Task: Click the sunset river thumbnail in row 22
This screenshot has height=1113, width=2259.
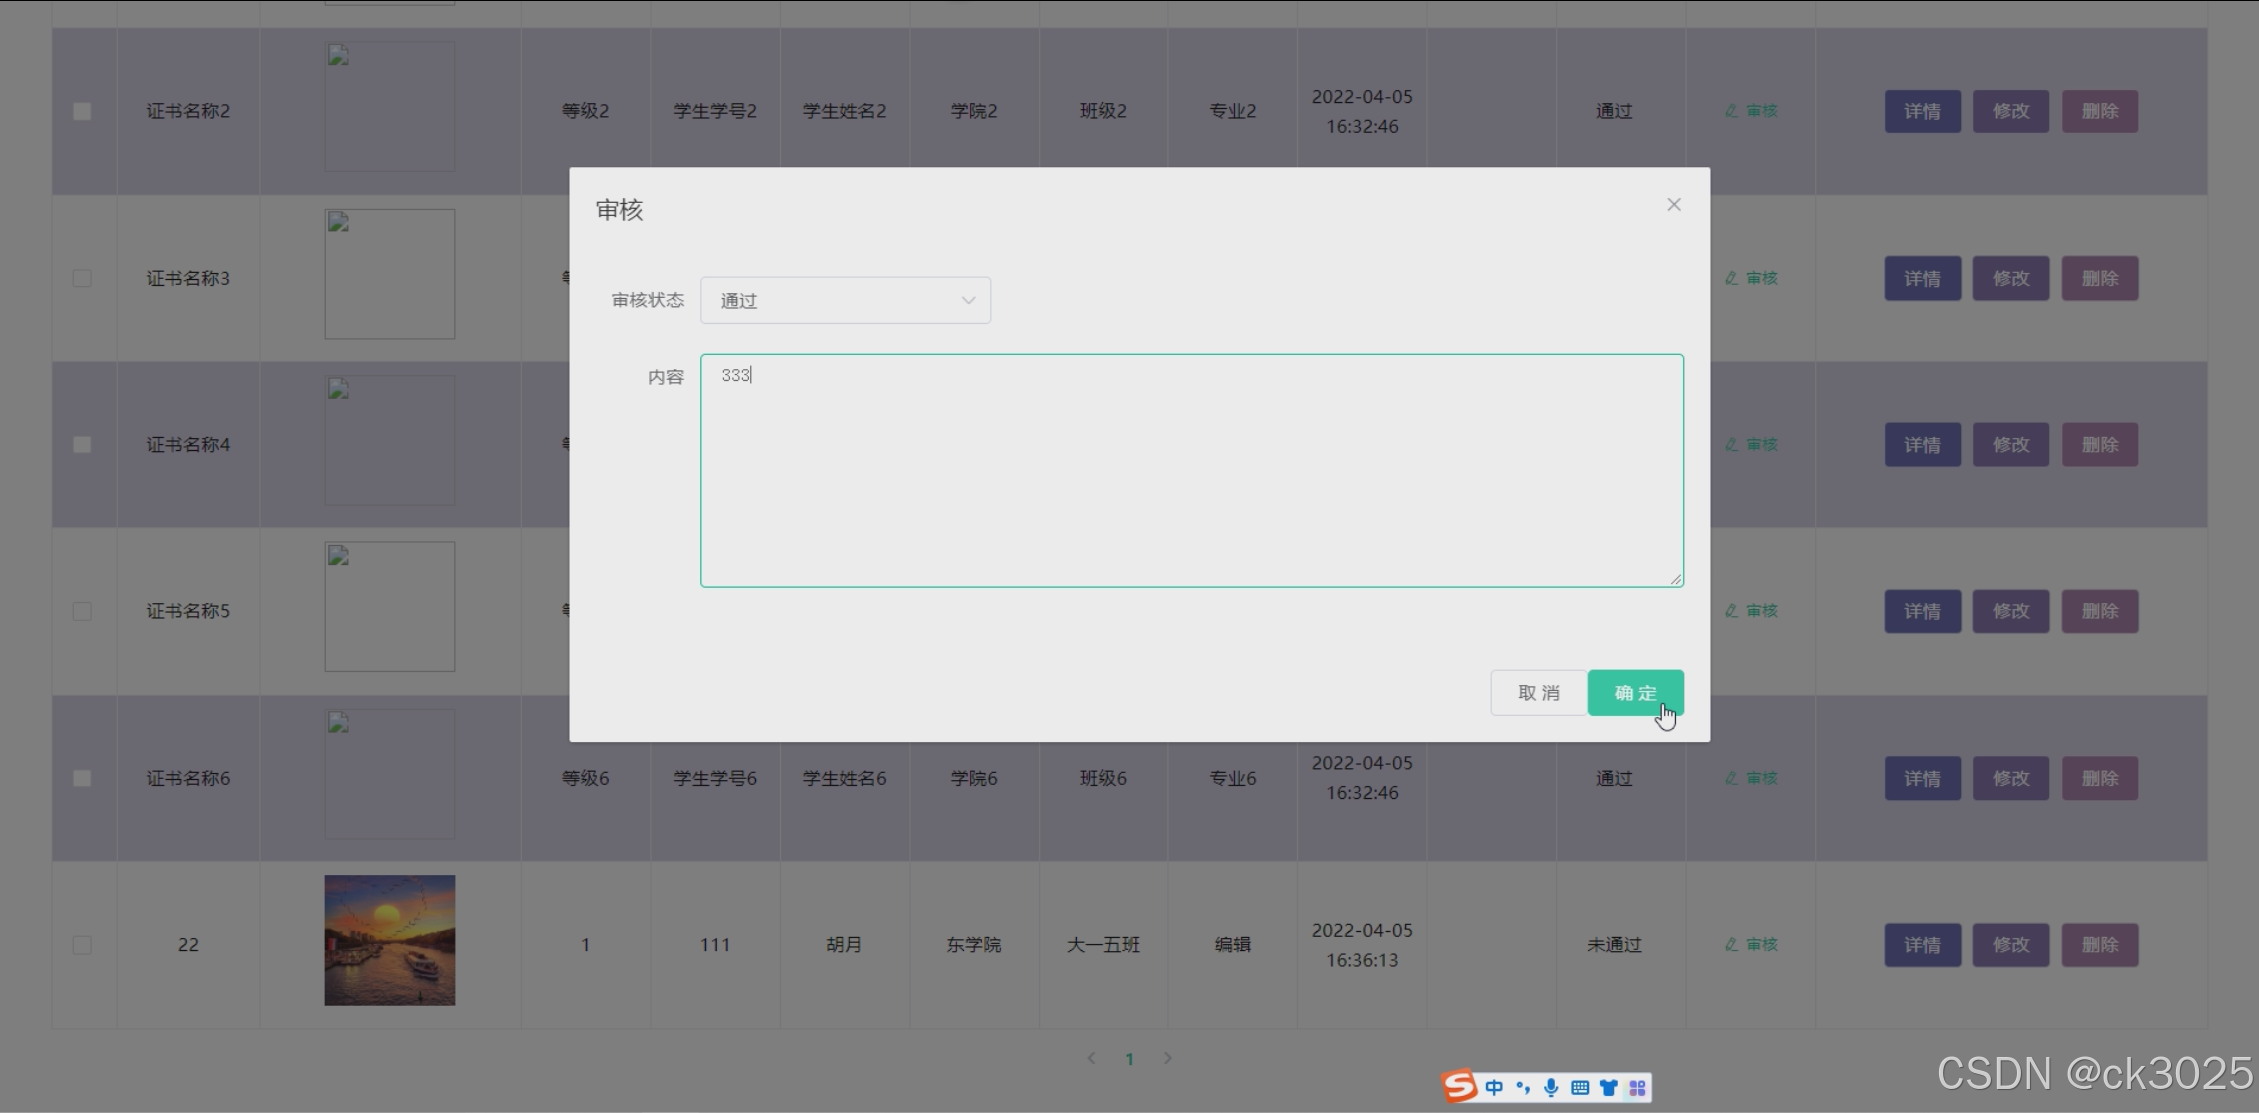Action: pyautogui.click(x=389, y=940)
